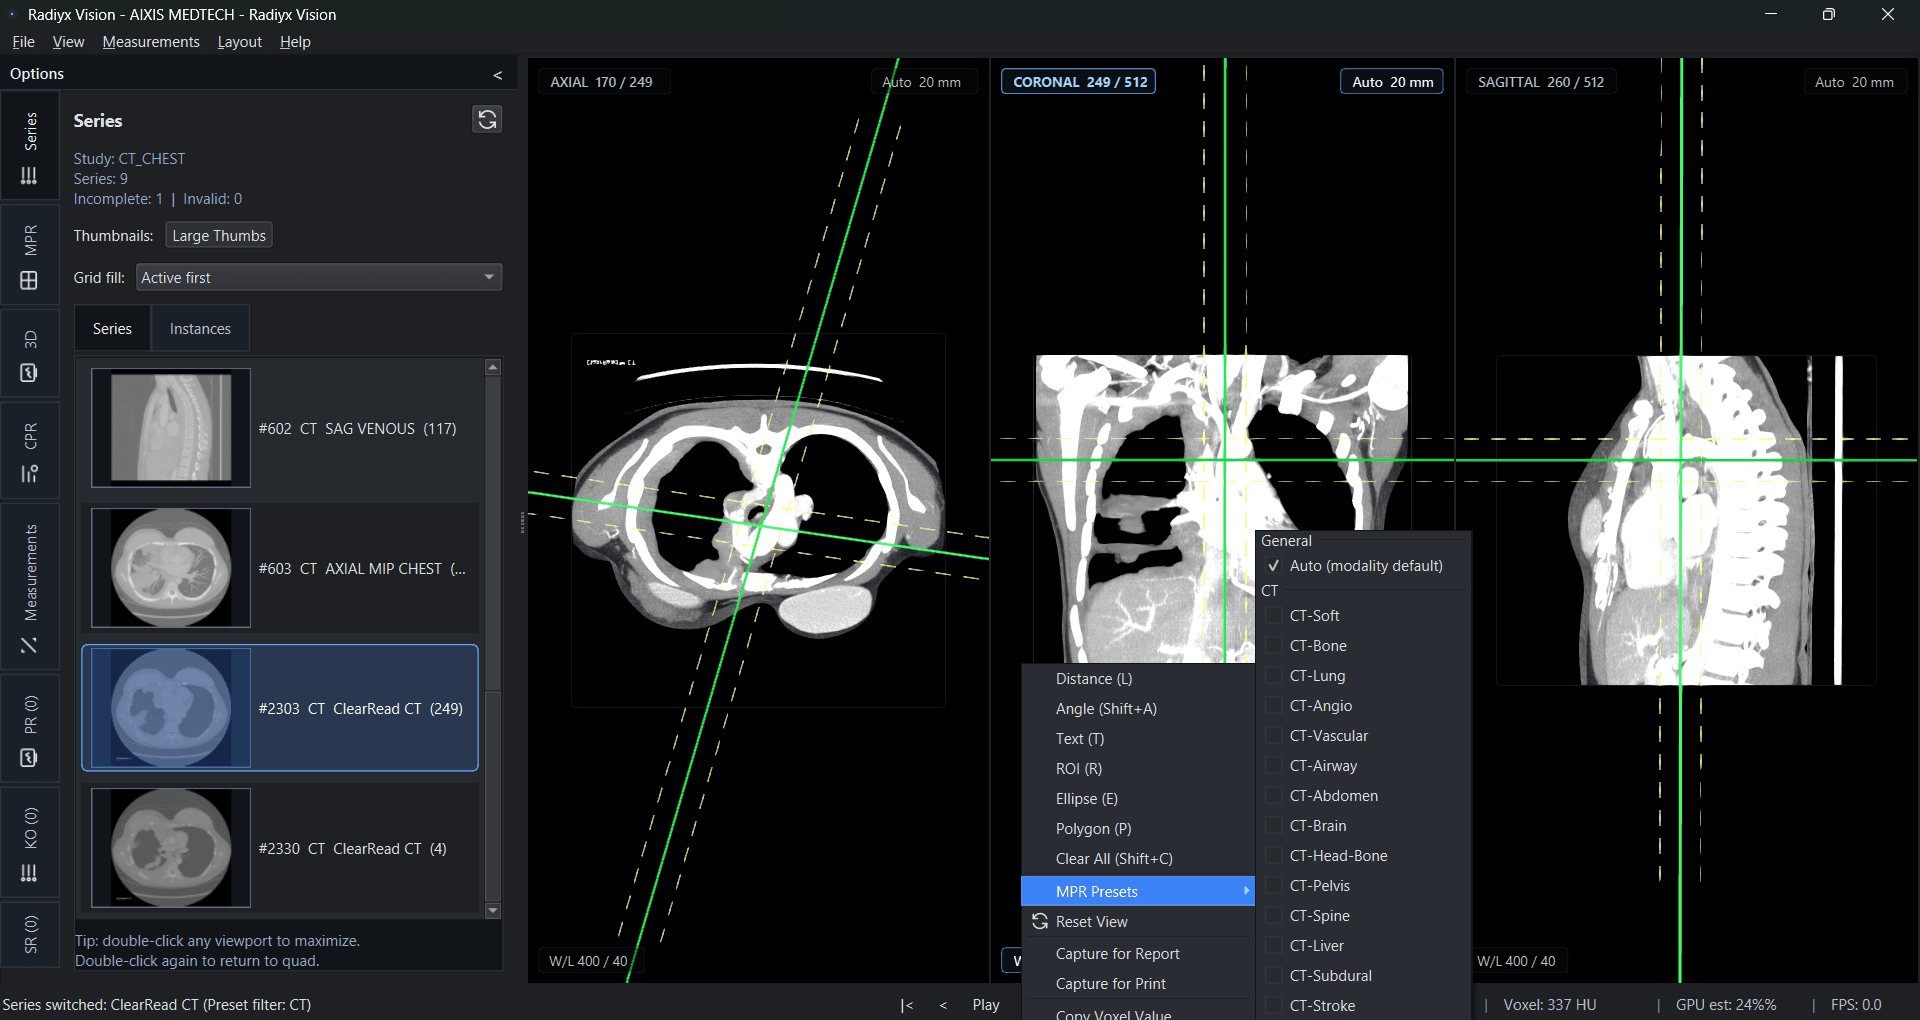The image size is (1920, 1020).
Task: Open the 3D sidebar panel icon
Action: (29, 373)
